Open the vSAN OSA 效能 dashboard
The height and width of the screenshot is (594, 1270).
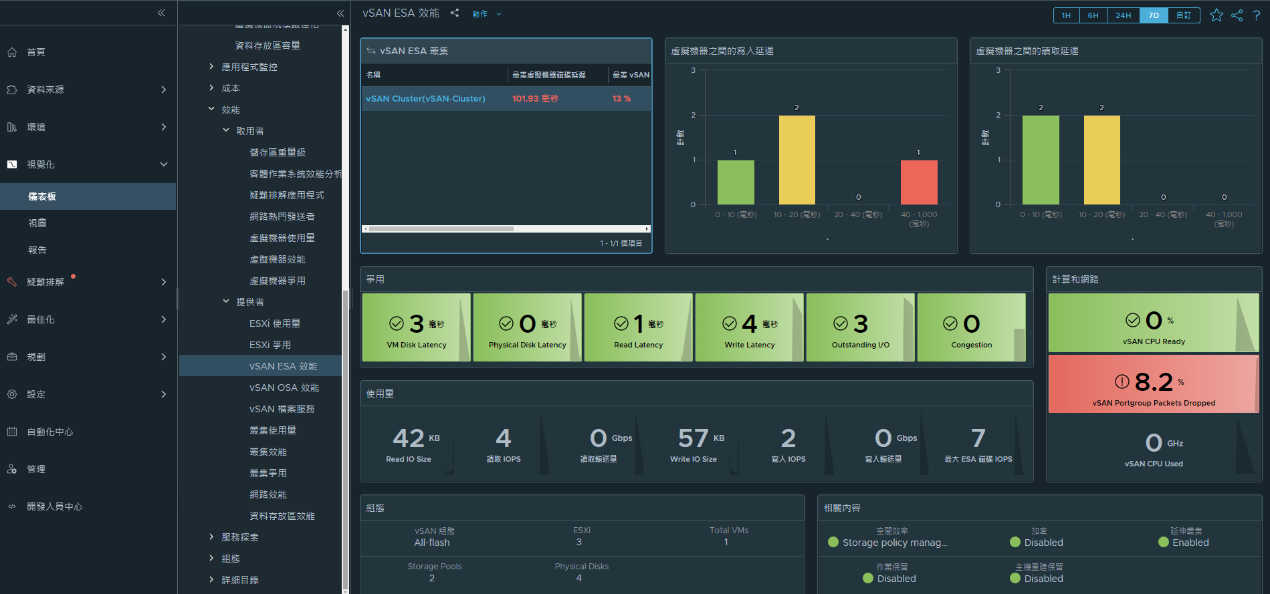pyautogui.click(x=284, y=388)
